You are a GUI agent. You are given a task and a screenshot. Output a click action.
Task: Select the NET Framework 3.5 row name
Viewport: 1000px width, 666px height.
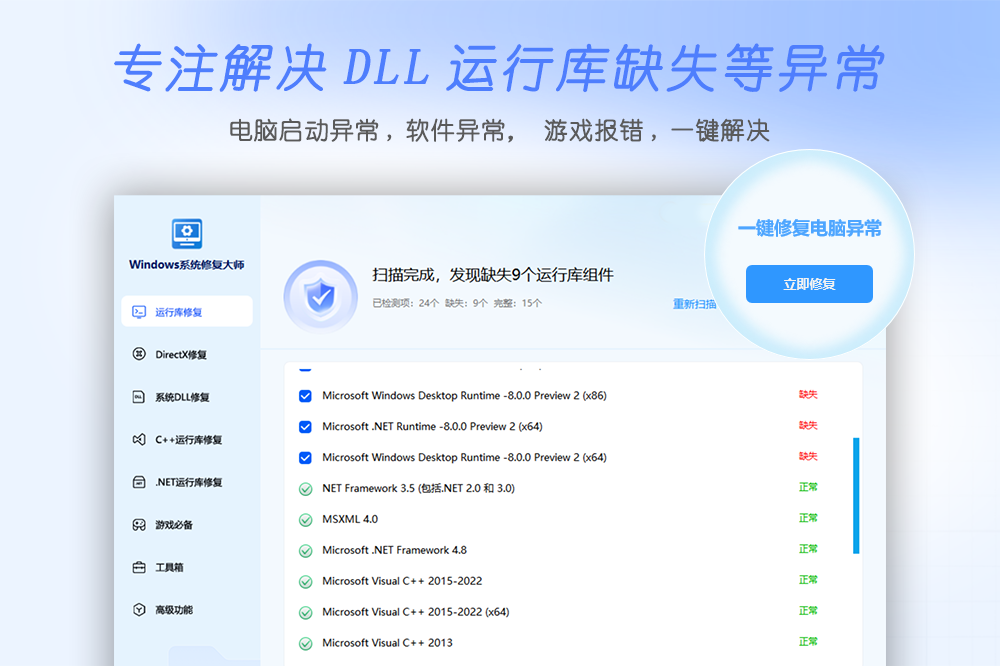coord(418,488)
